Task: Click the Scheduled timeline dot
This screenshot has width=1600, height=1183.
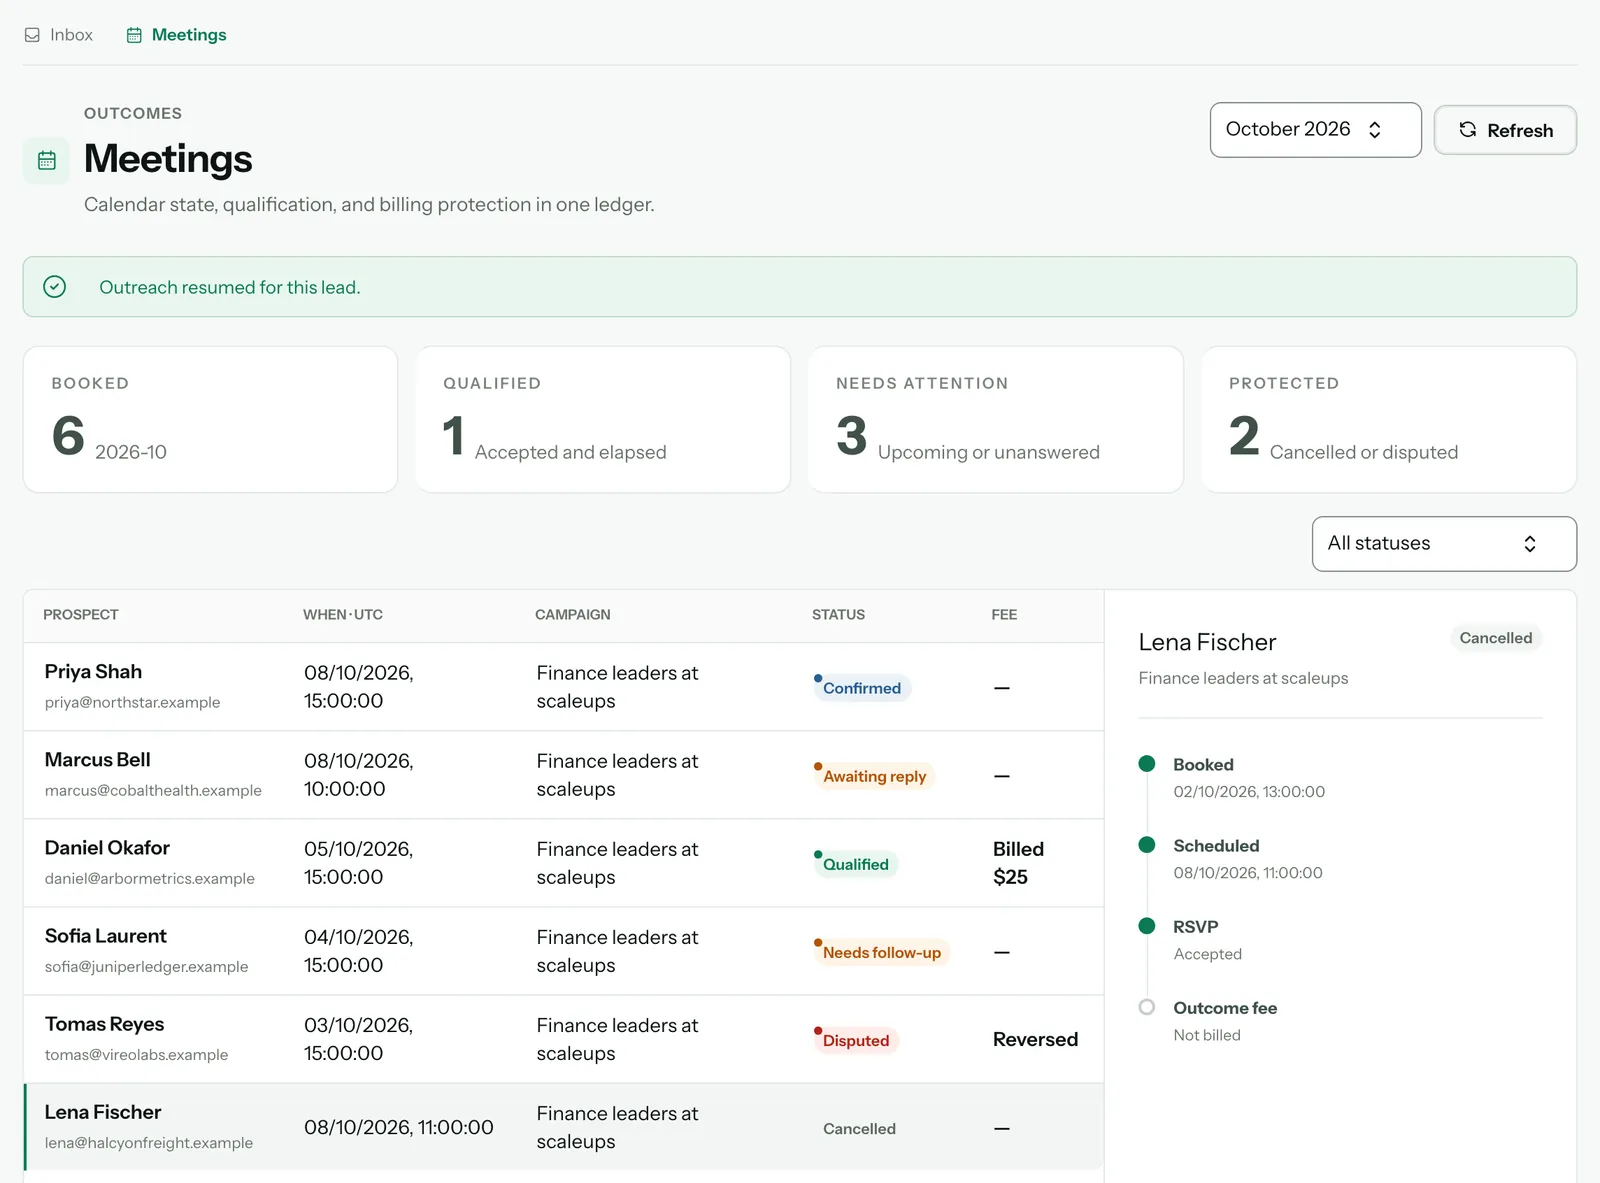Action: tap(1147, 845)
